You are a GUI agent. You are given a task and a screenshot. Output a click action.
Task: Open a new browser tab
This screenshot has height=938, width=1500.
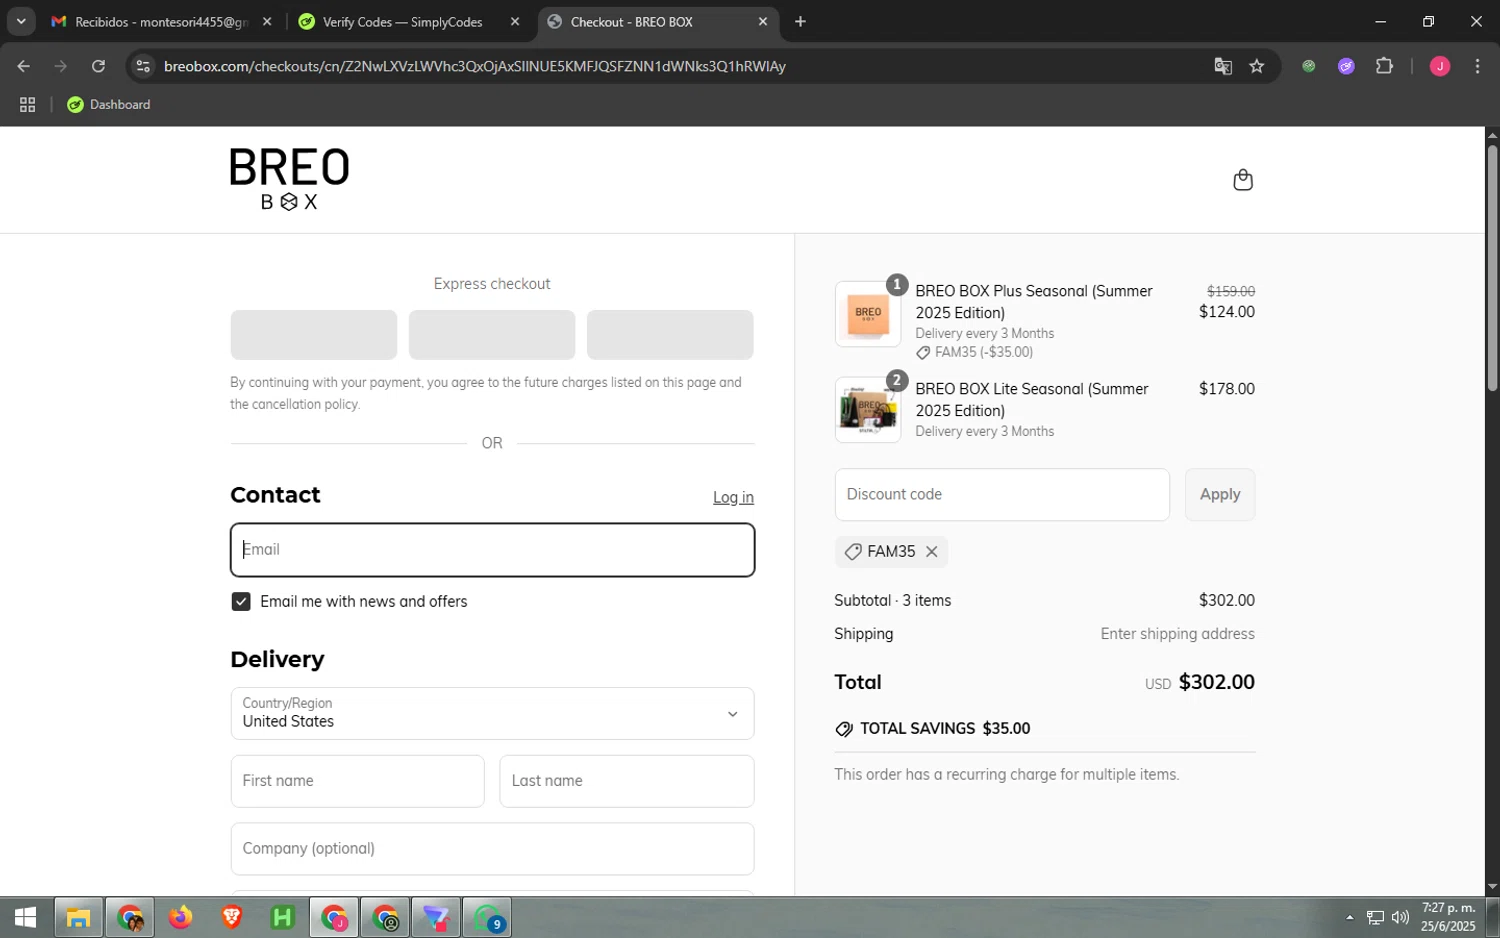point(800,21)
